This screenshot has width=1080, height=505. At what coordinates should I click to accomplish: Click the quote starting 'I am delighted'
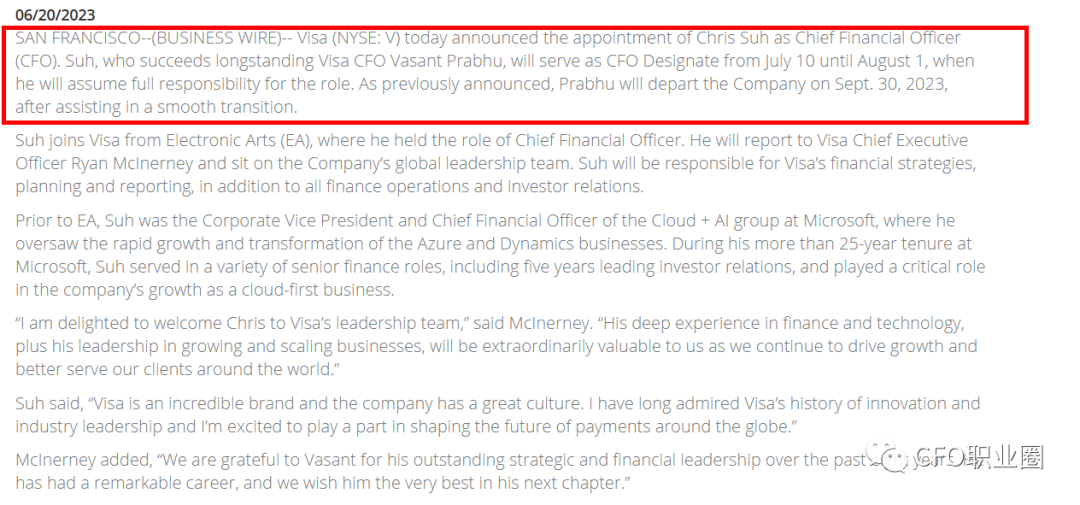coord(496,346)
